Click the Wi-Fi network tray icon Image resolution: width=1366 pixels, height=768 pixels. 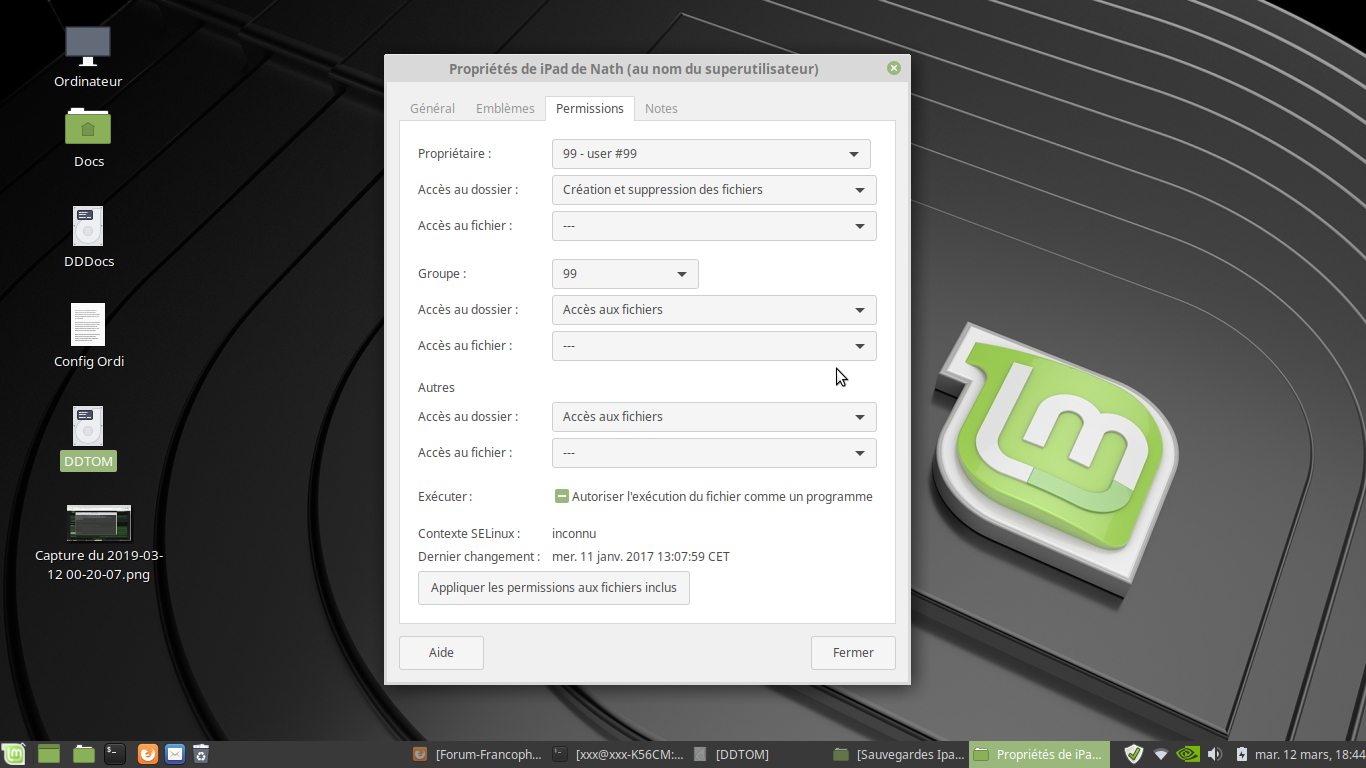1161,754
